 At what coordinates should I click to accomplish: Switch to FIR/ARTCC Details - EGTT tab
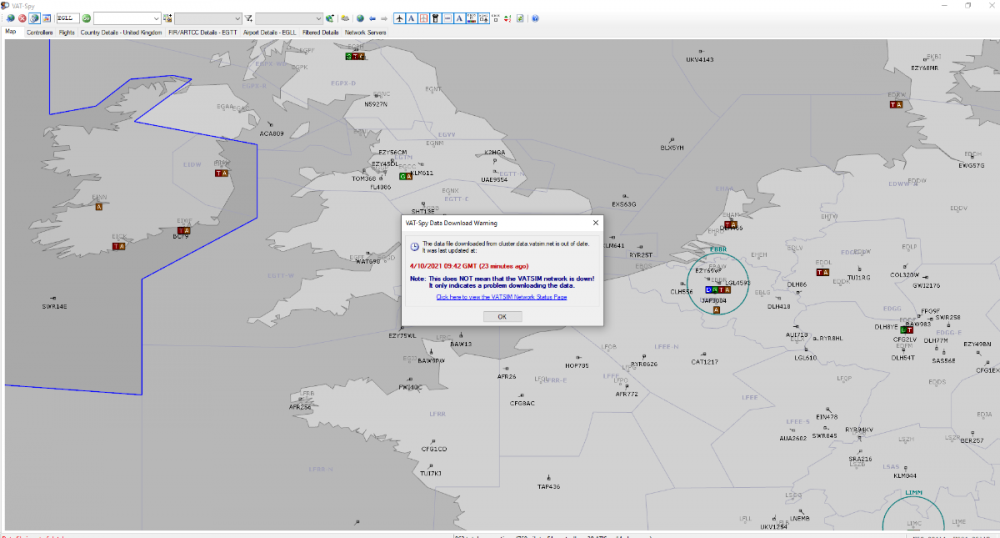[x=202, y=33]
